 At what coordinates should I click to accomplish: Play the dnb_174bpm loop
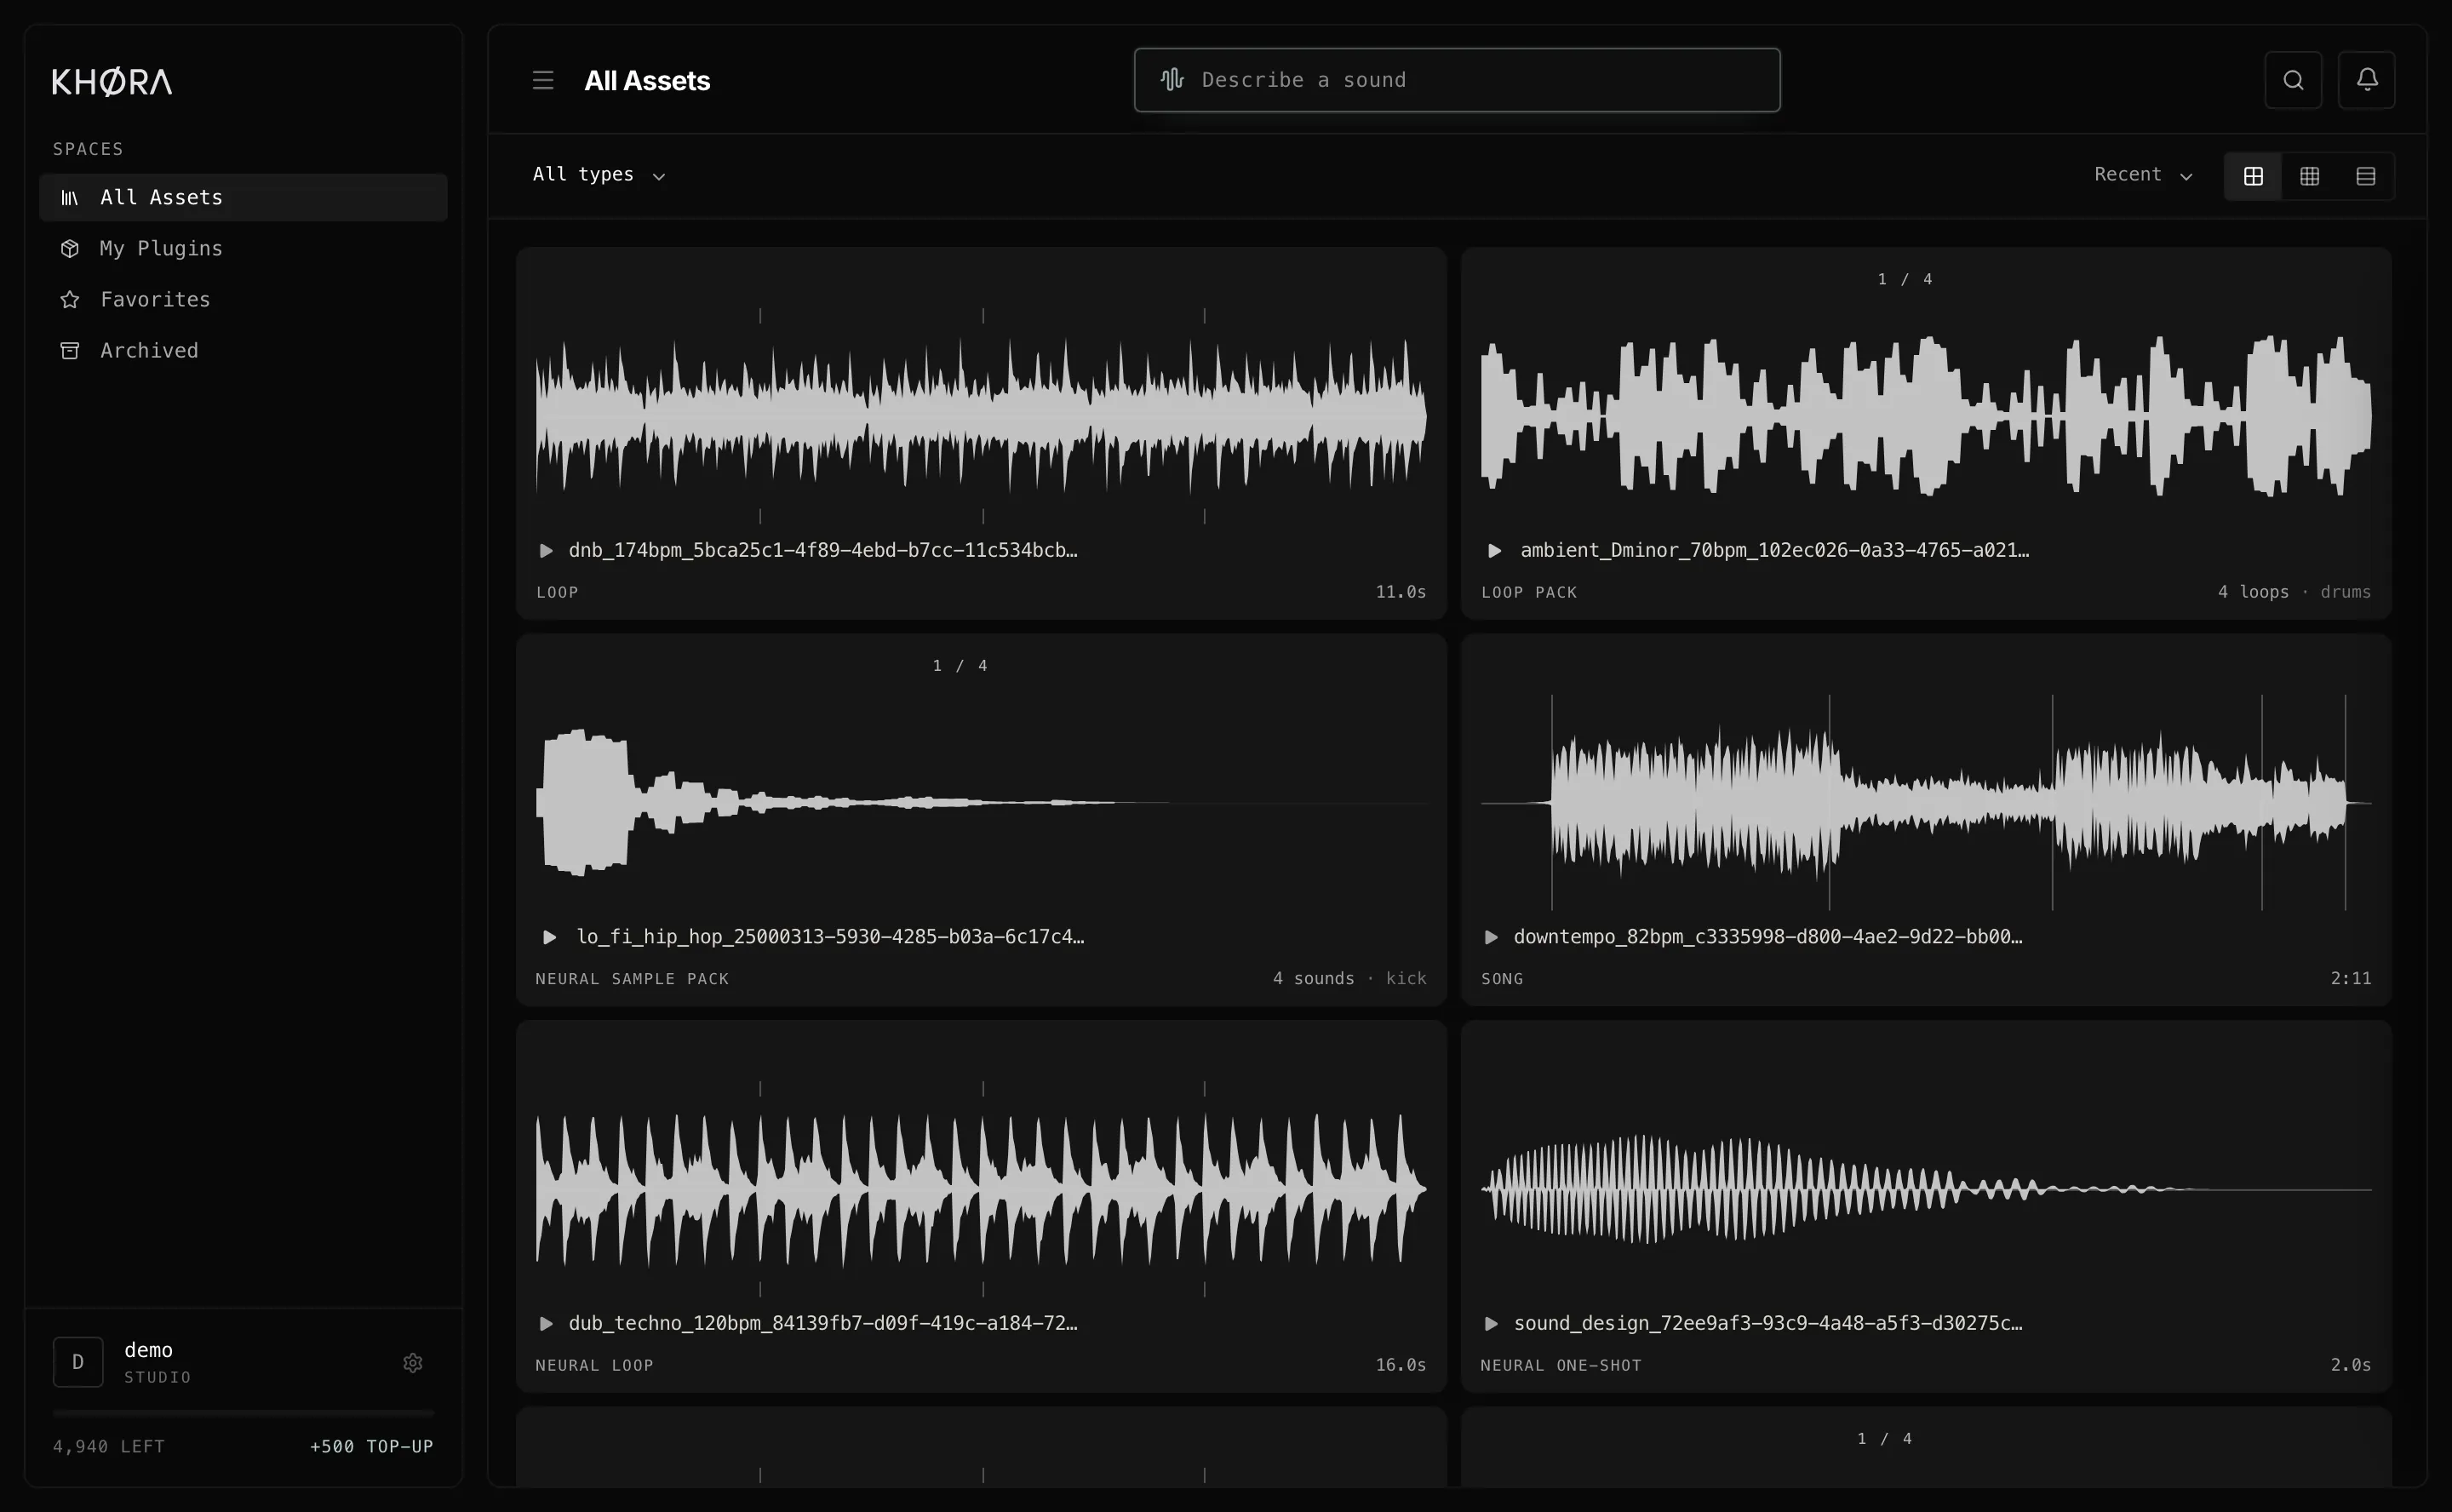click(x=546, y=551)
